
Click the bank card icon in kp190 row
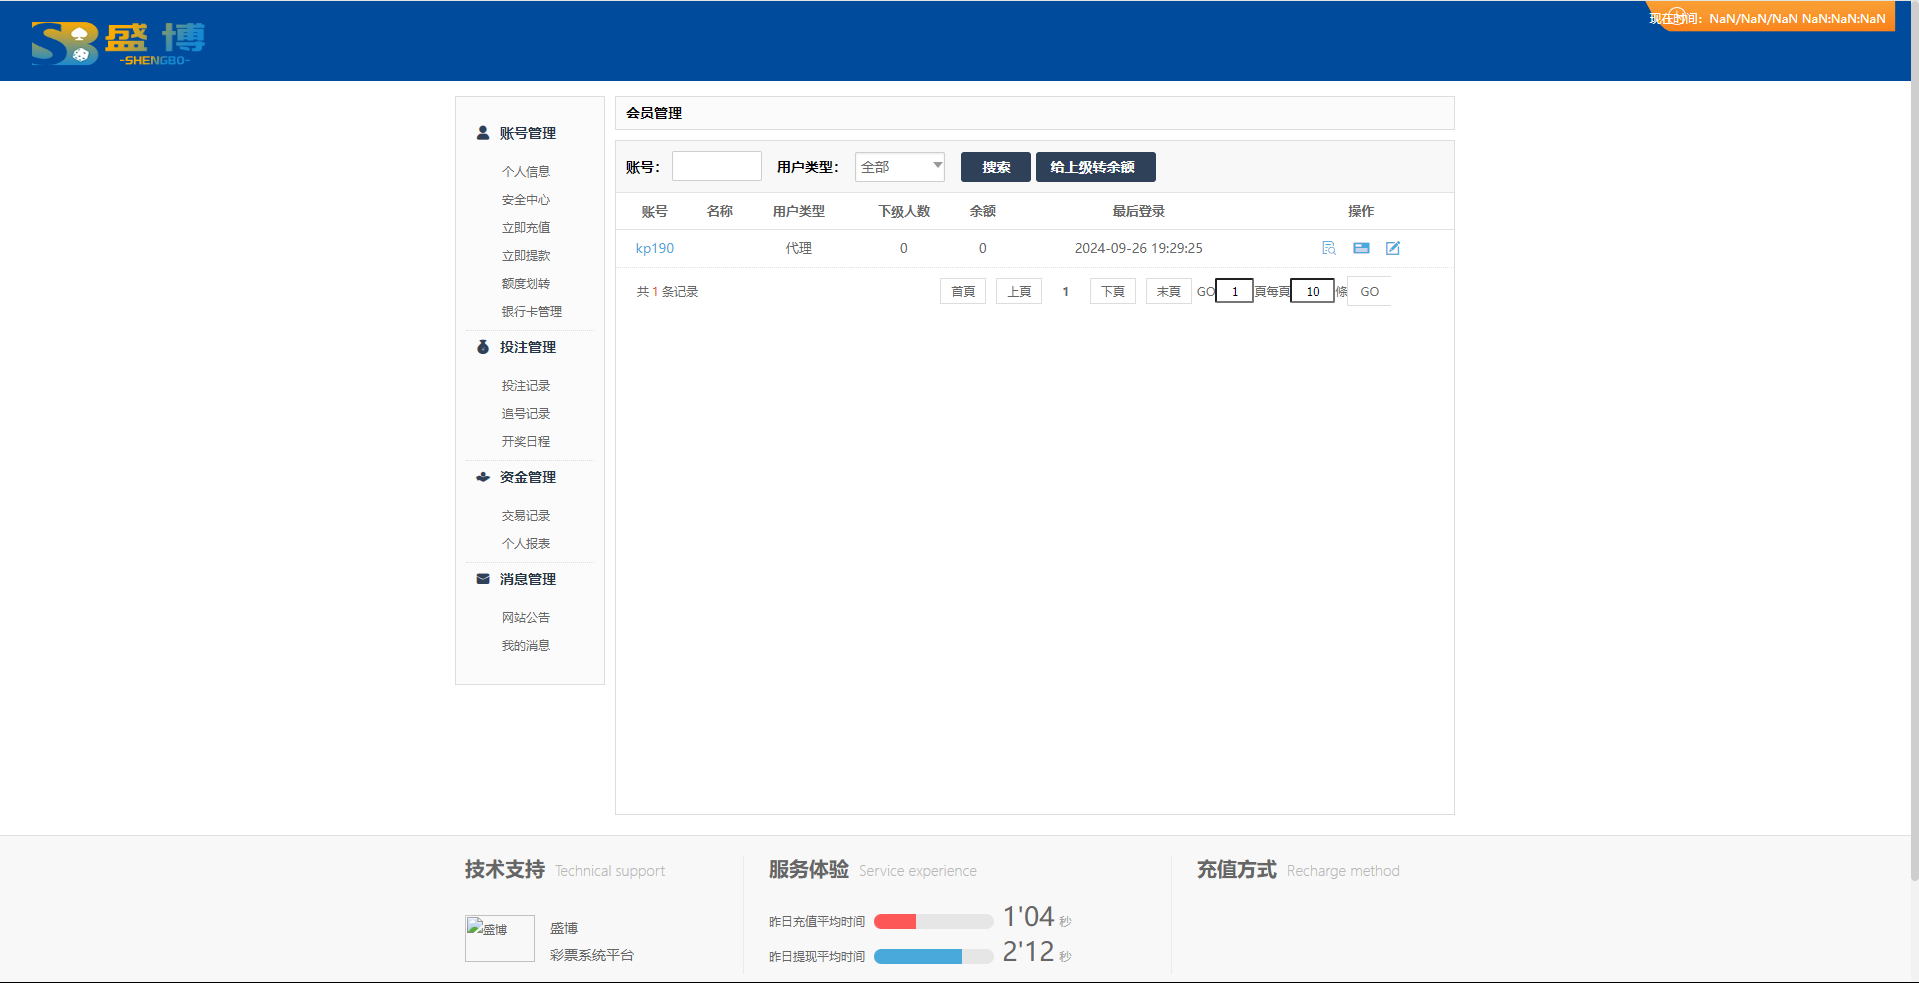click(1361, 248)
